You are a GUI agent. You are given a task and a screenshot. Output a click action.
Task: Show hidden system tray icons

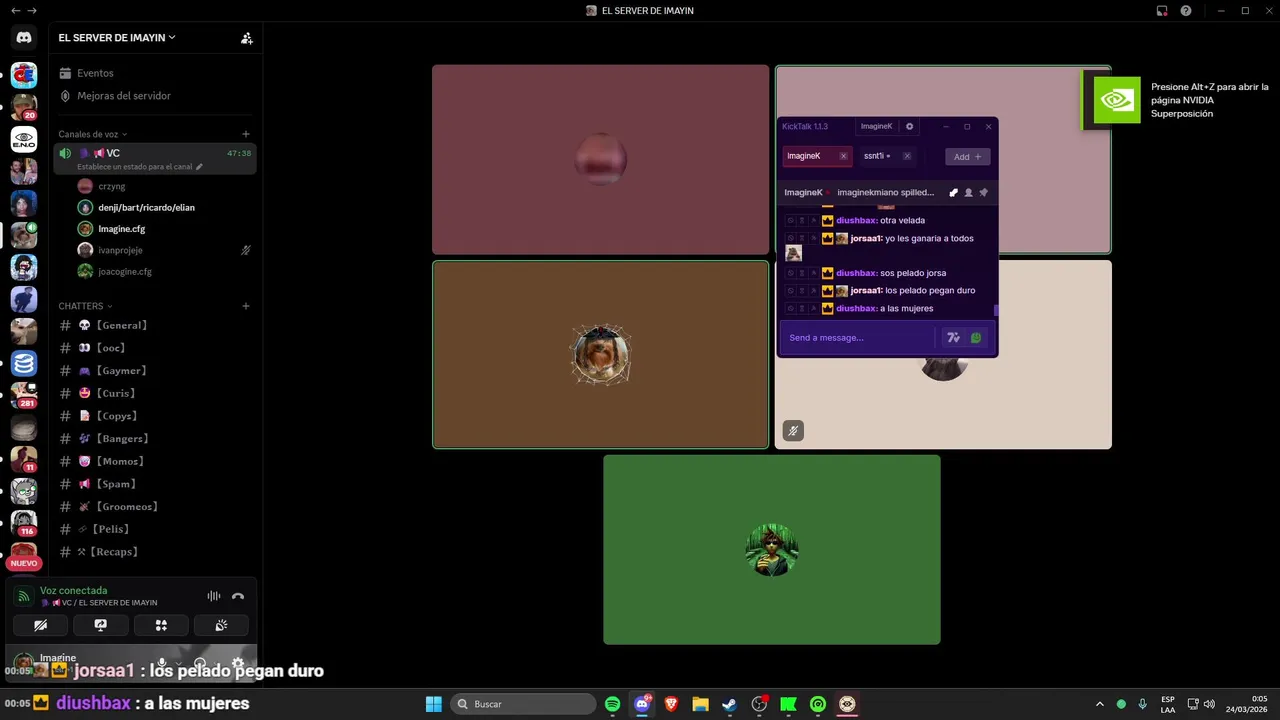[1100, 704]
